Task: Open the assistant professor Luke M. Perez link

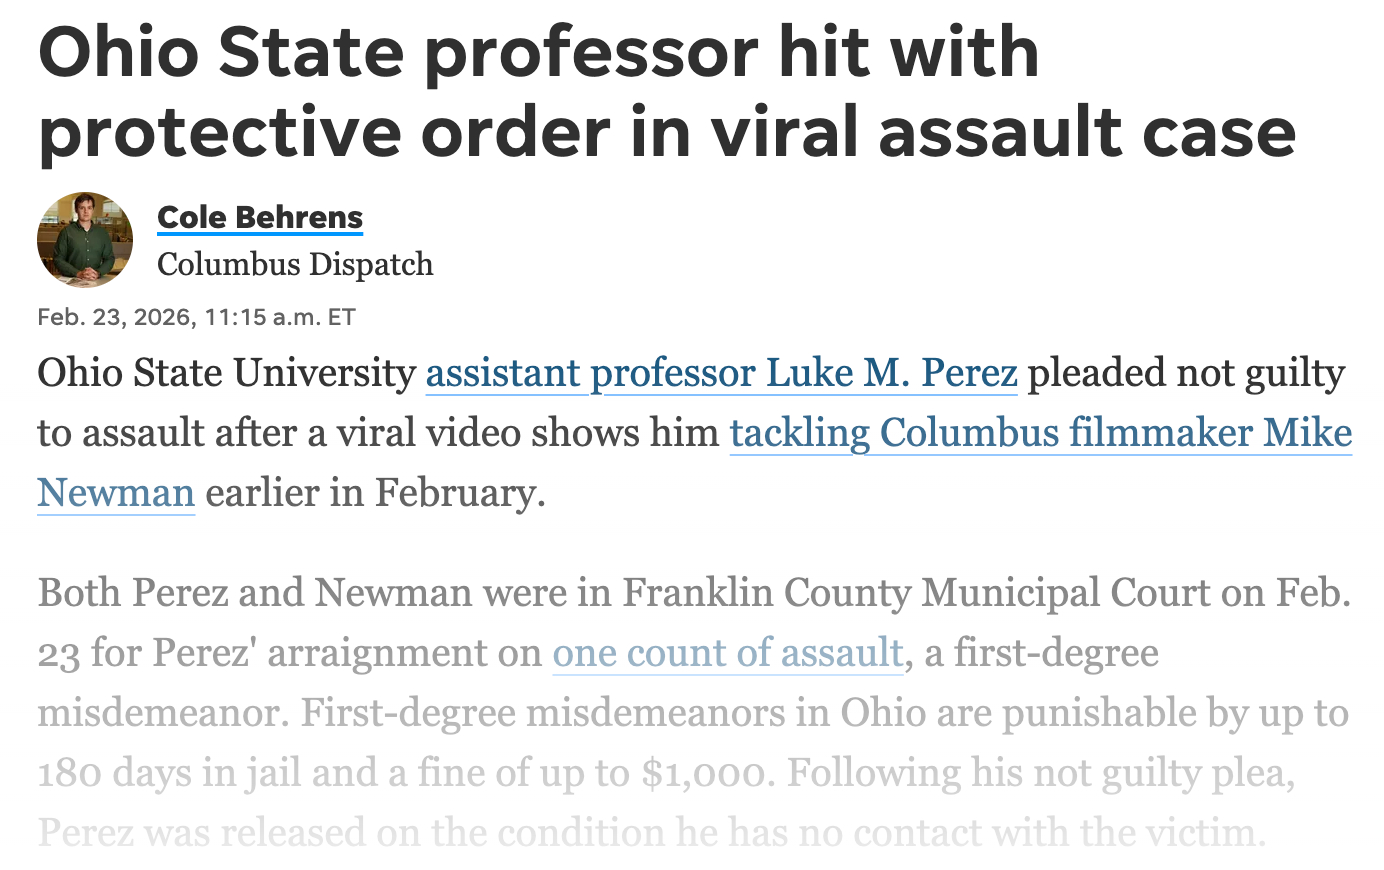Action: point(721,373)
